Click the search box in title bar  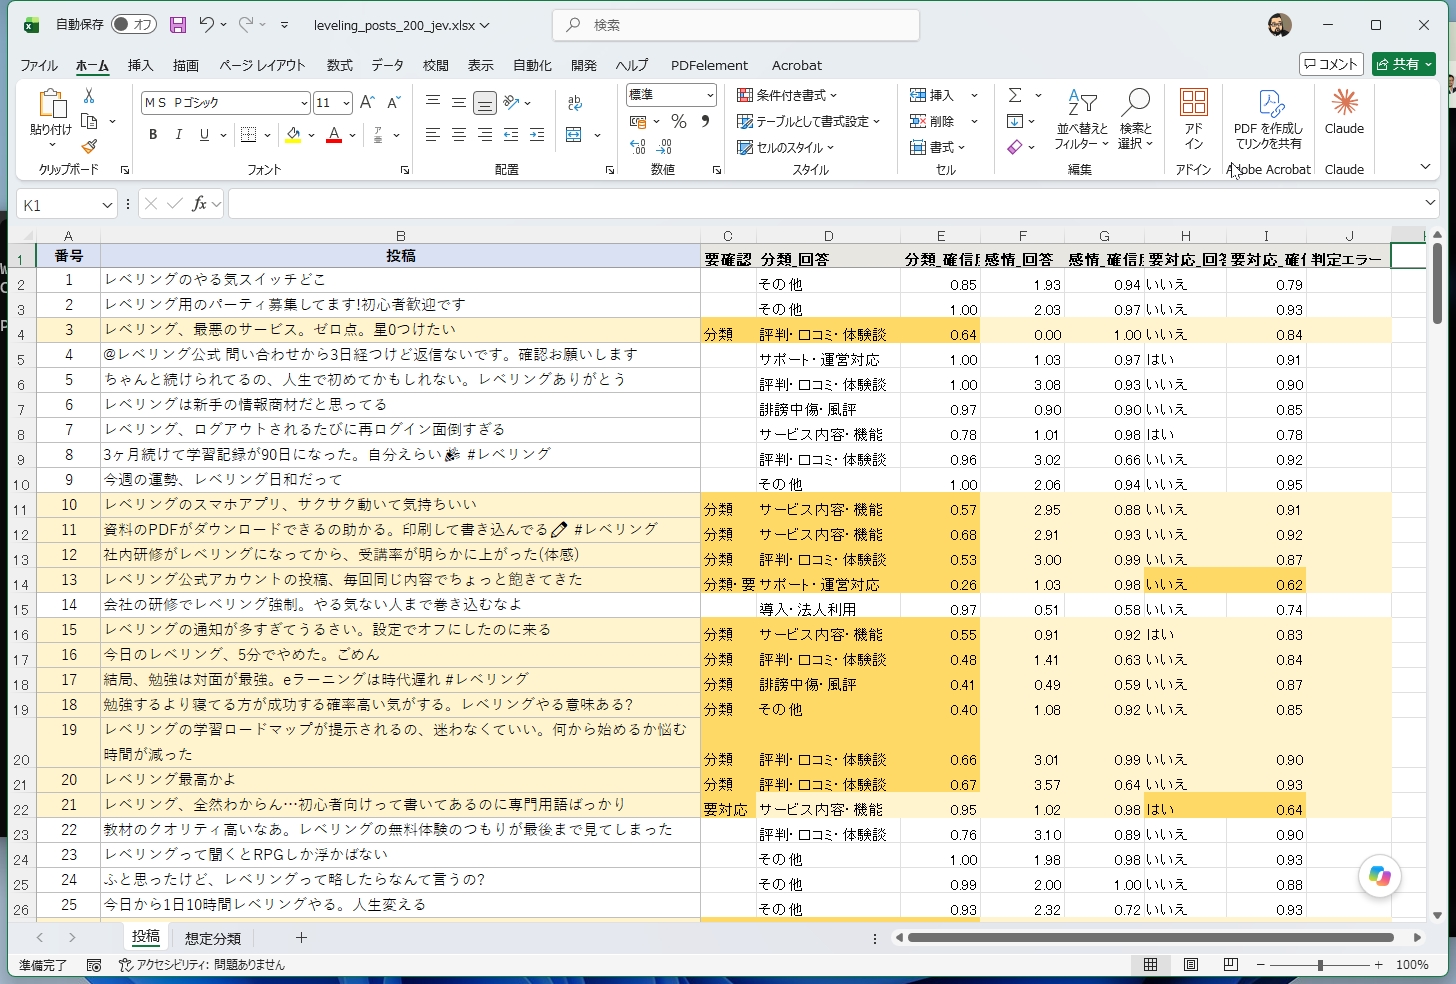[735, 25]
